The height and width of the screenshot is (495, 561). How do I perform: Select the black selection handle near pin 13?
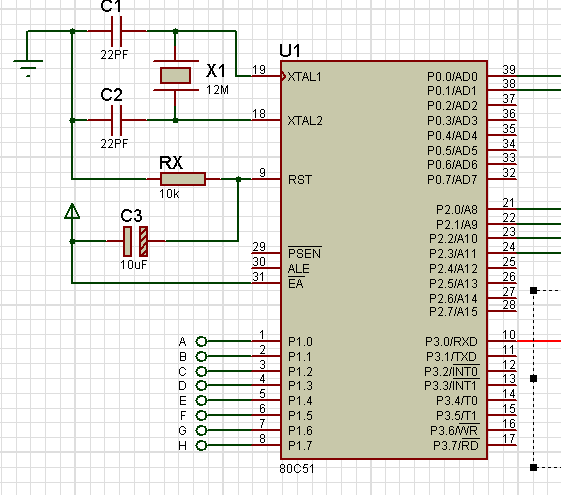pyautogui.click(x=533, y=378)
